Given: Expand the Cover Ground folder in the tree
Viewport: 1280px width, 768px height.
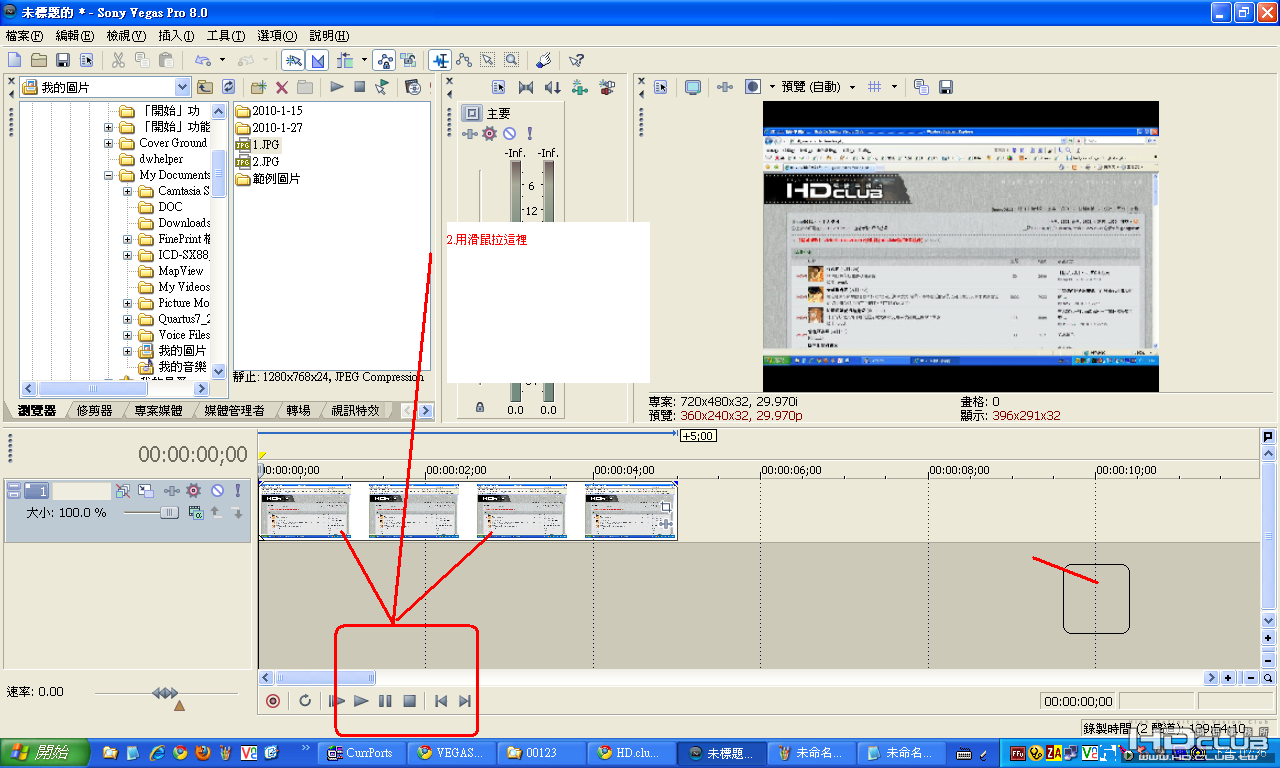Looking at the screenshot, I should [109, 143].
